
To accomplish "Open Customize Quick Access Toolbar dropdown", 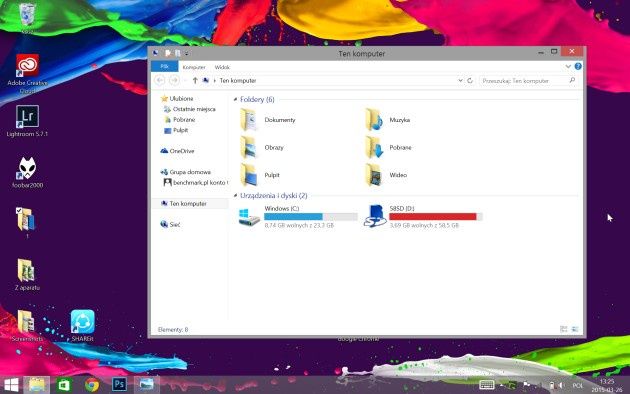I will tap(186, 53).
